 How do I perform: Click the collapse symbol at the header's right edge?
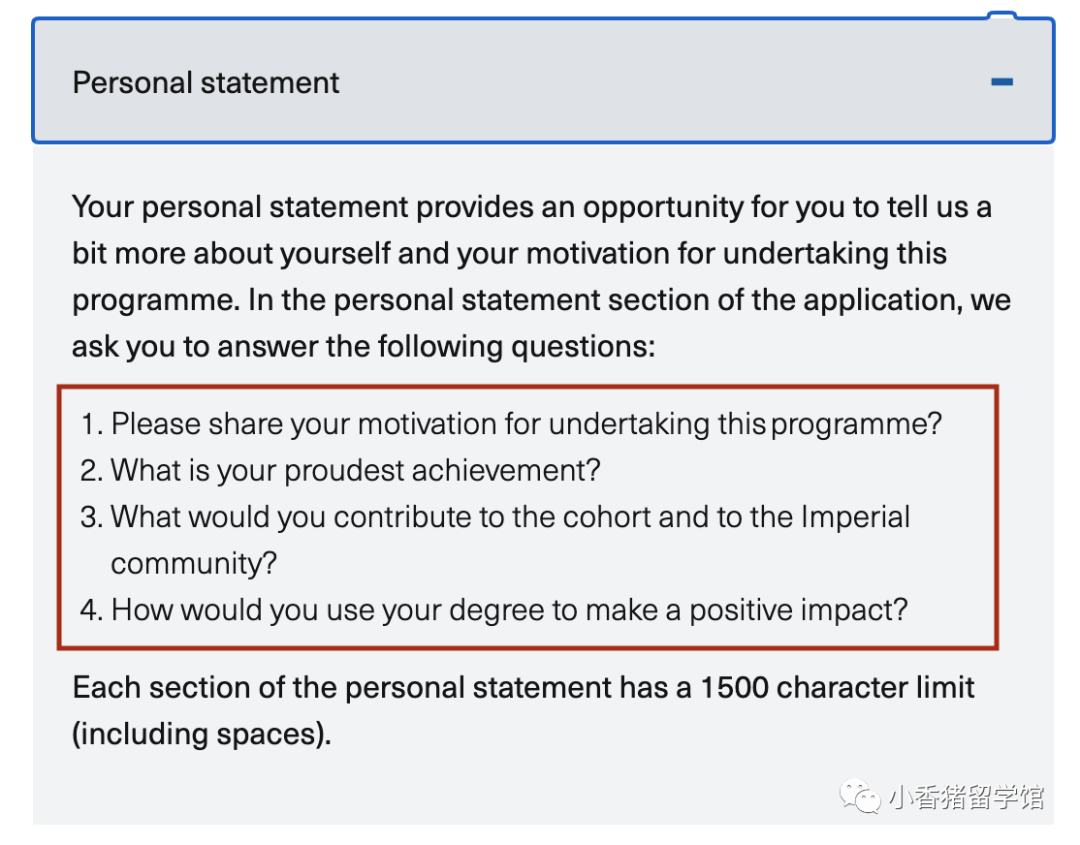(1003, 81)
